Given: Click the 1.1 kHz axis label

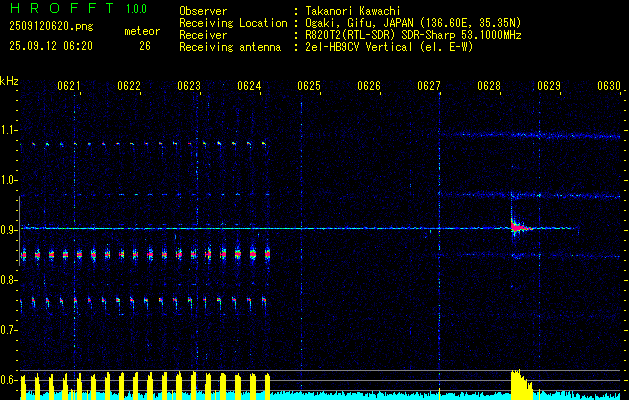Looking at the screenshot, I should point(8,130).
